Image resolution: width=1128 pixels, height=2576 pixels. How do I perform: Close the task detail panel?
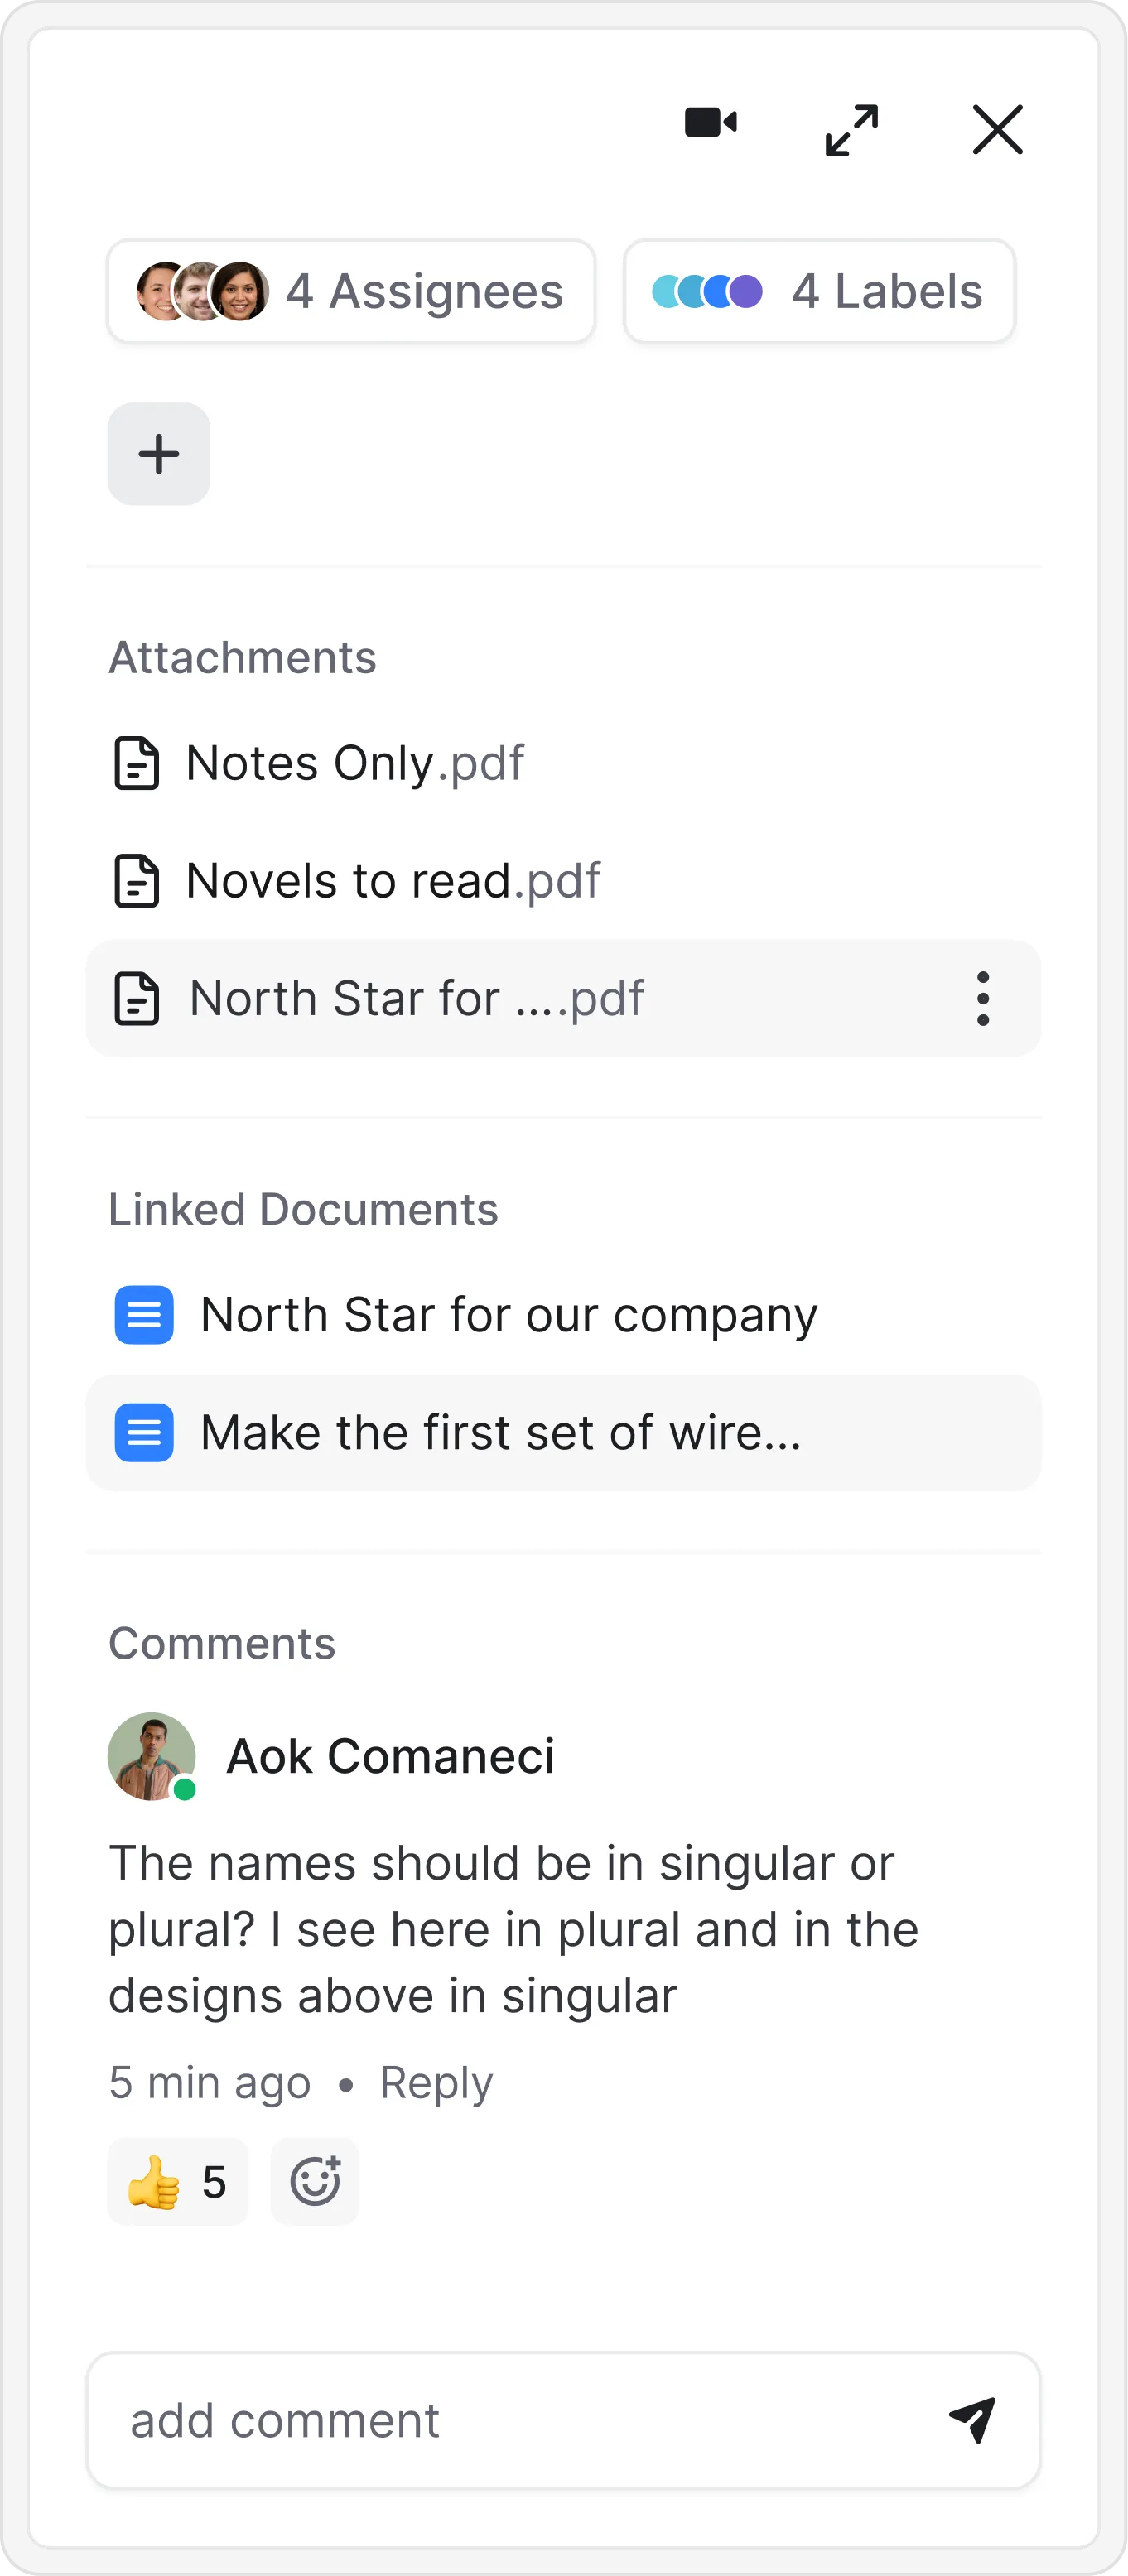click(x=997, y=130)
